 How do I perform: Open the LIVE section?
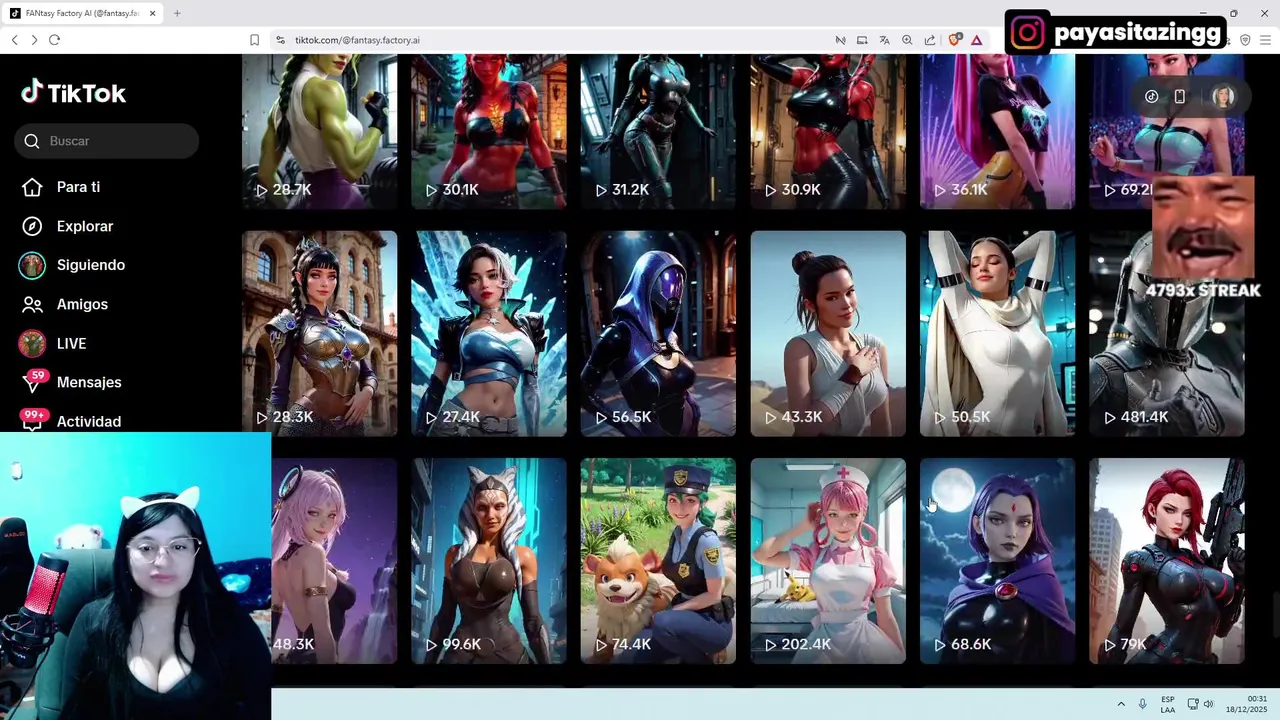tap(71, 343)
